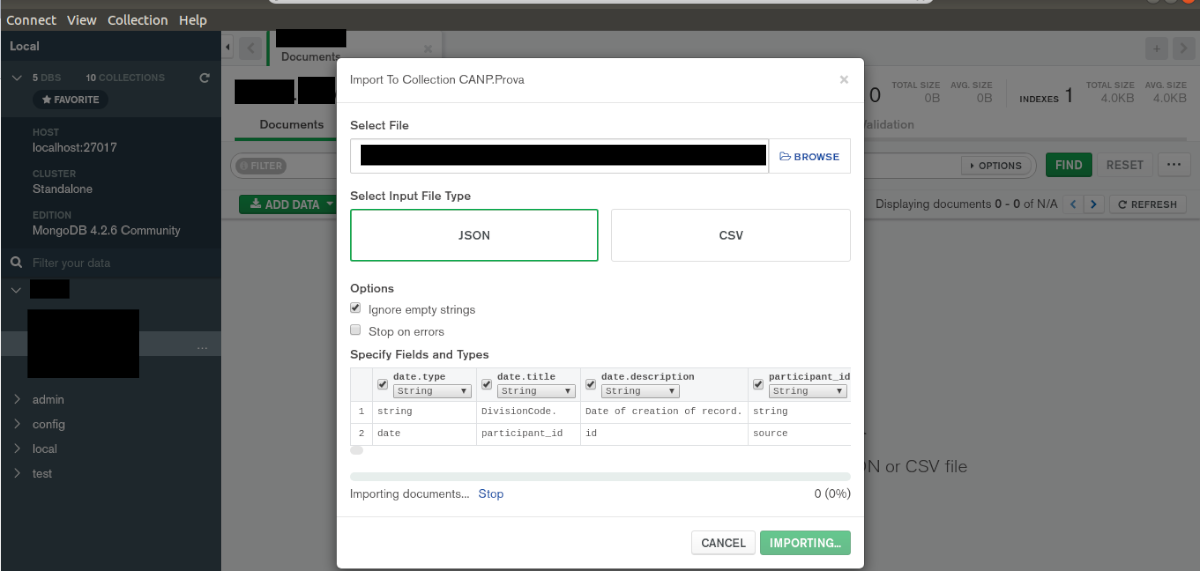Image resolution: width=1200 pixels, height=571 pixels.
Task: Open type dropdown for participant_id
Action: [808, 391]
